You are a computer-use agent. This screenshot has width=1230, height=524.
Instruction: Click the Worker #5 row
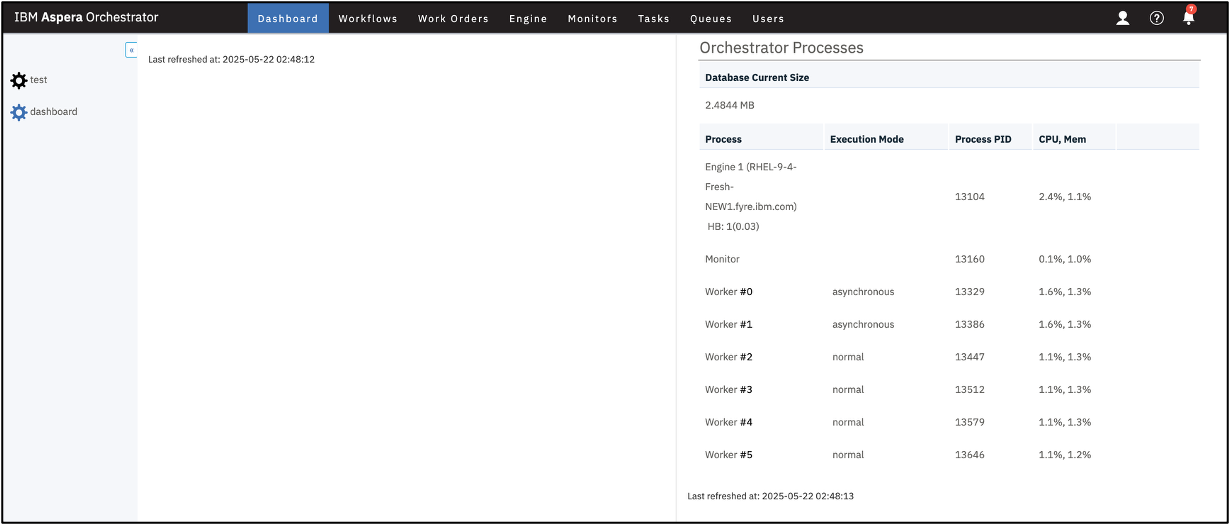(949, 454)
